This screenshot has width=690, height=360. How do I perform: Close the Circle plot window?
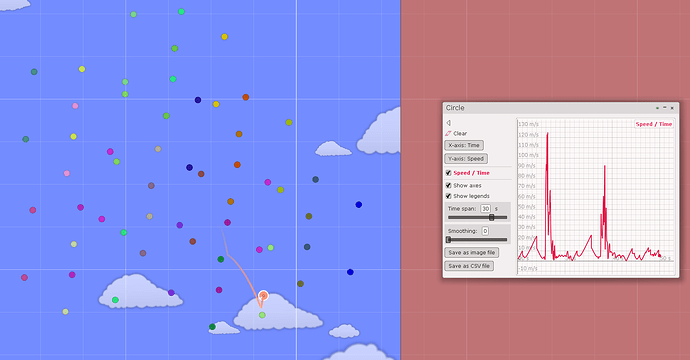672,108
